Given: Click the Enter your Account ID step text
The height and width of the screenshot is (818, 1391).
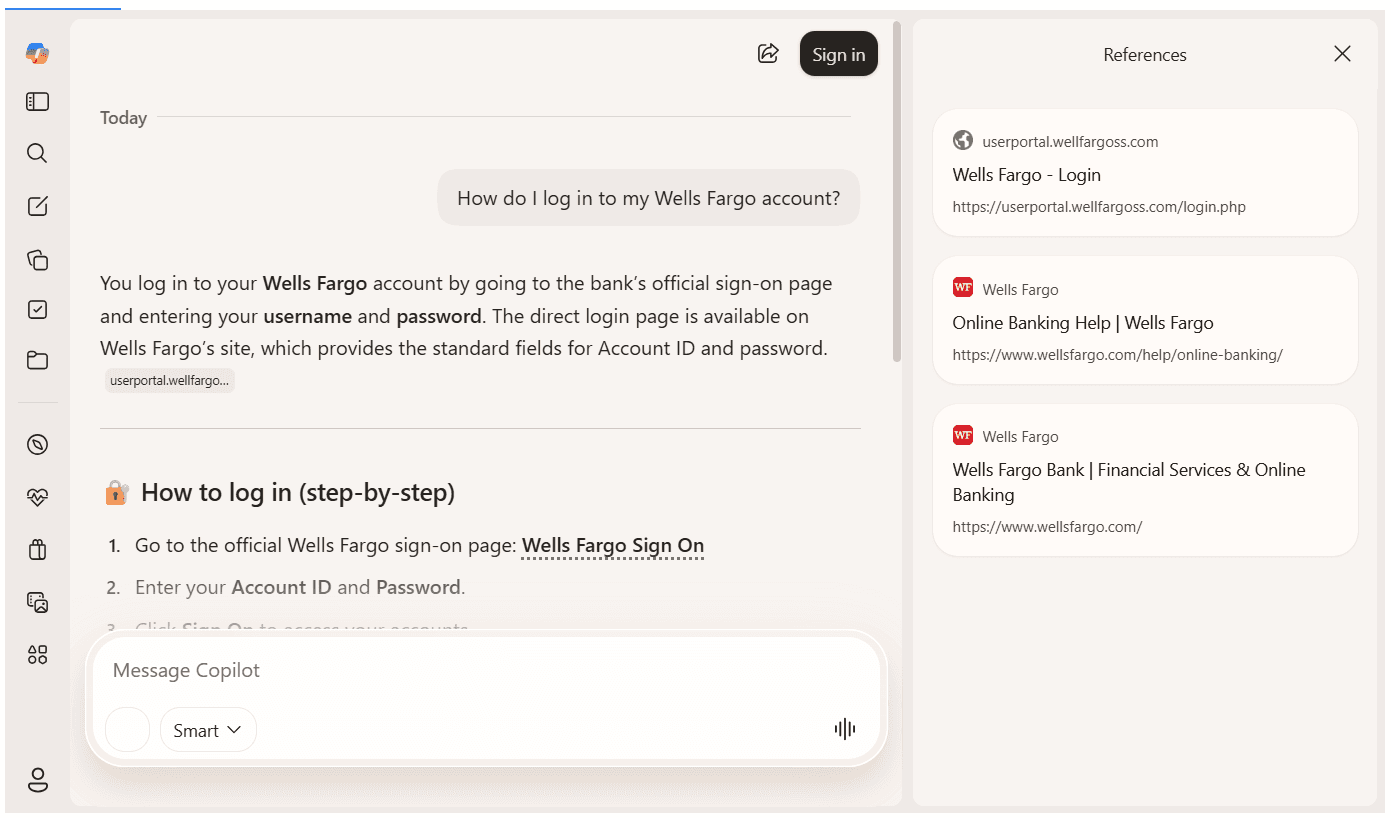Looking at the screenshot, I should 300,587.
